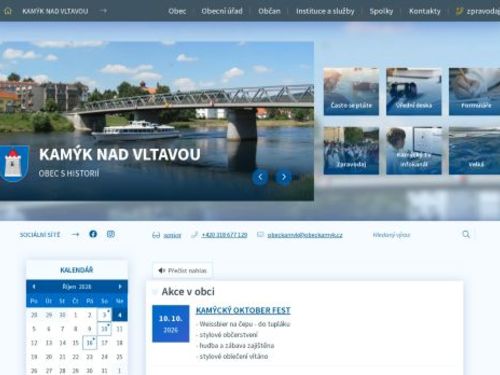Screen dimensions: 500x375
Task: Go to next month in calendar
Action: [x=120, y=287]
